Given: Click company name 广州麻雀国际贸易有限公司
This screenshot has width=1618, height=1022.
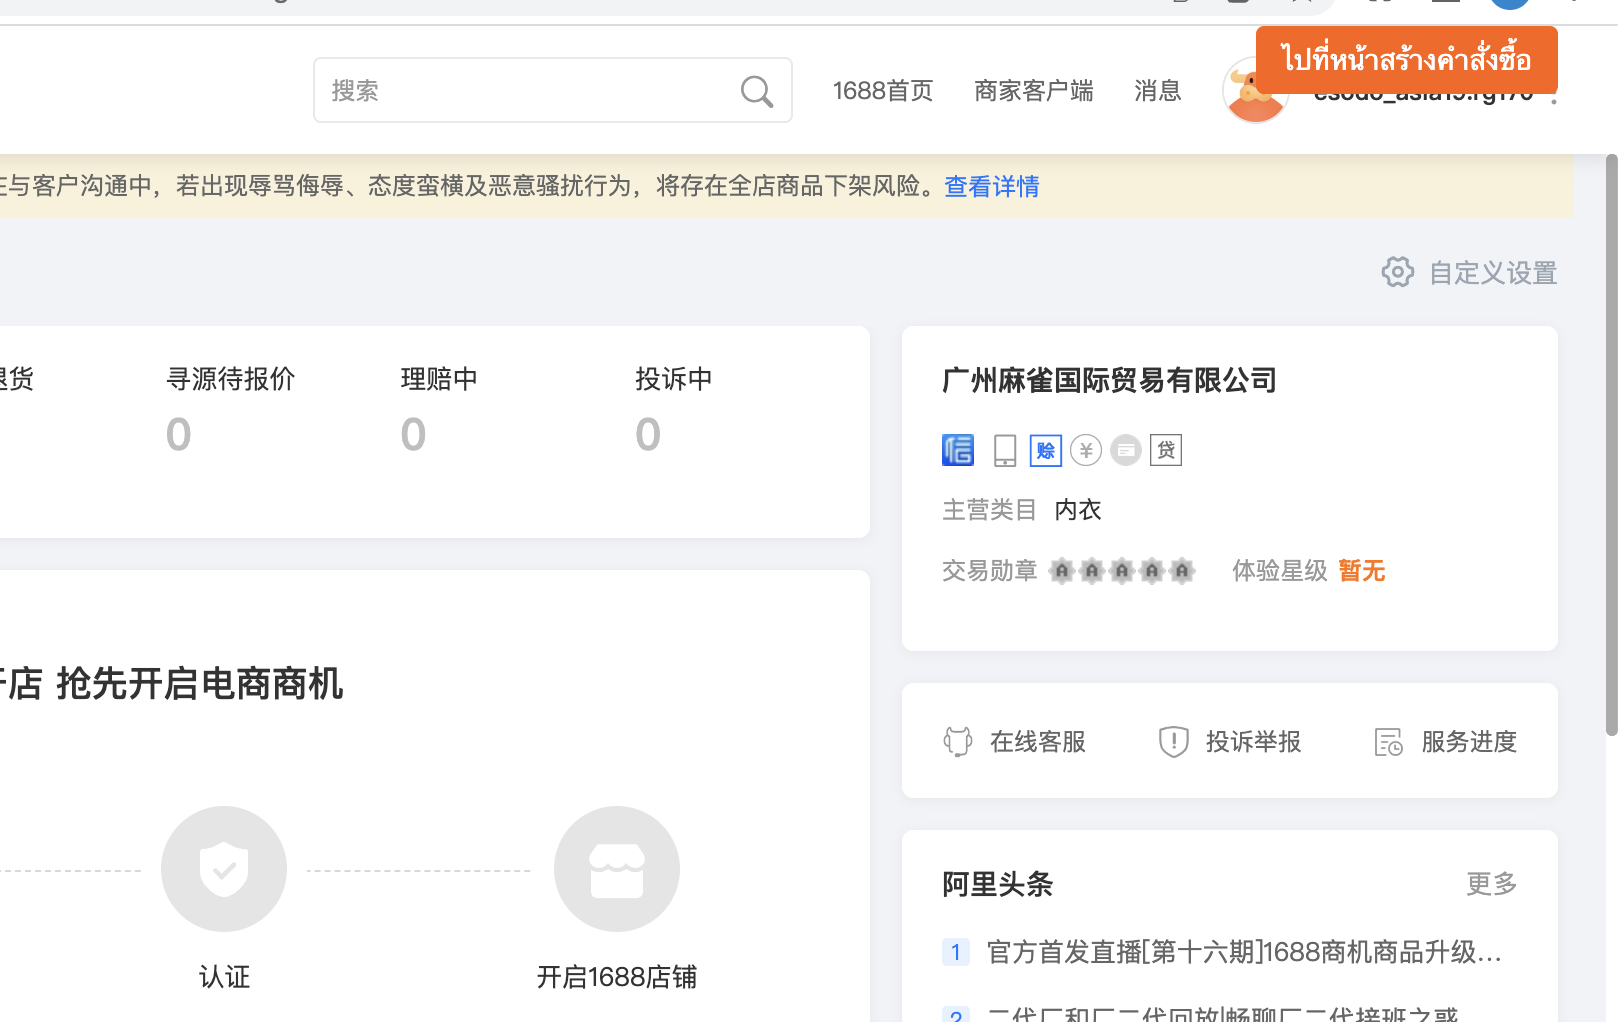Looking at the screenshot, I should [1109, 380].
